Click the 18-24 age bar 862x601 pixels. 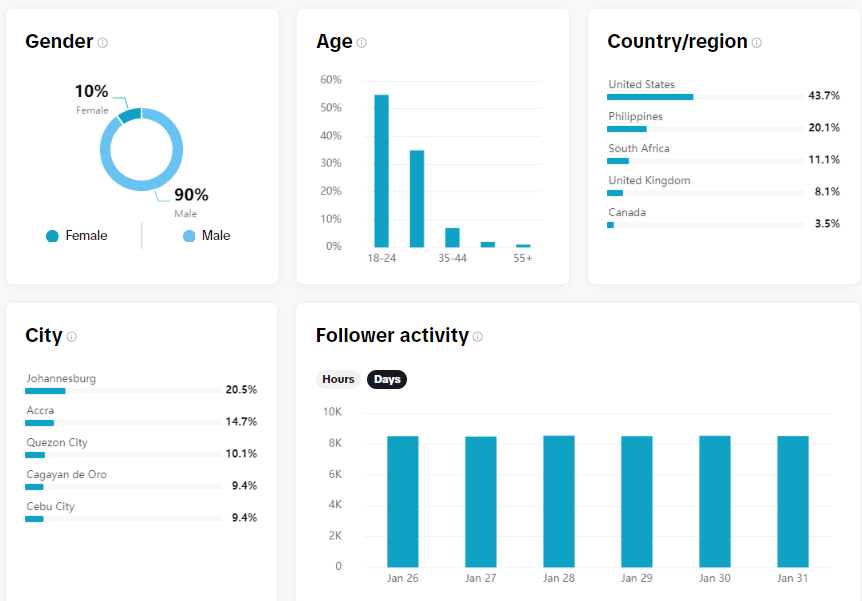382,171
